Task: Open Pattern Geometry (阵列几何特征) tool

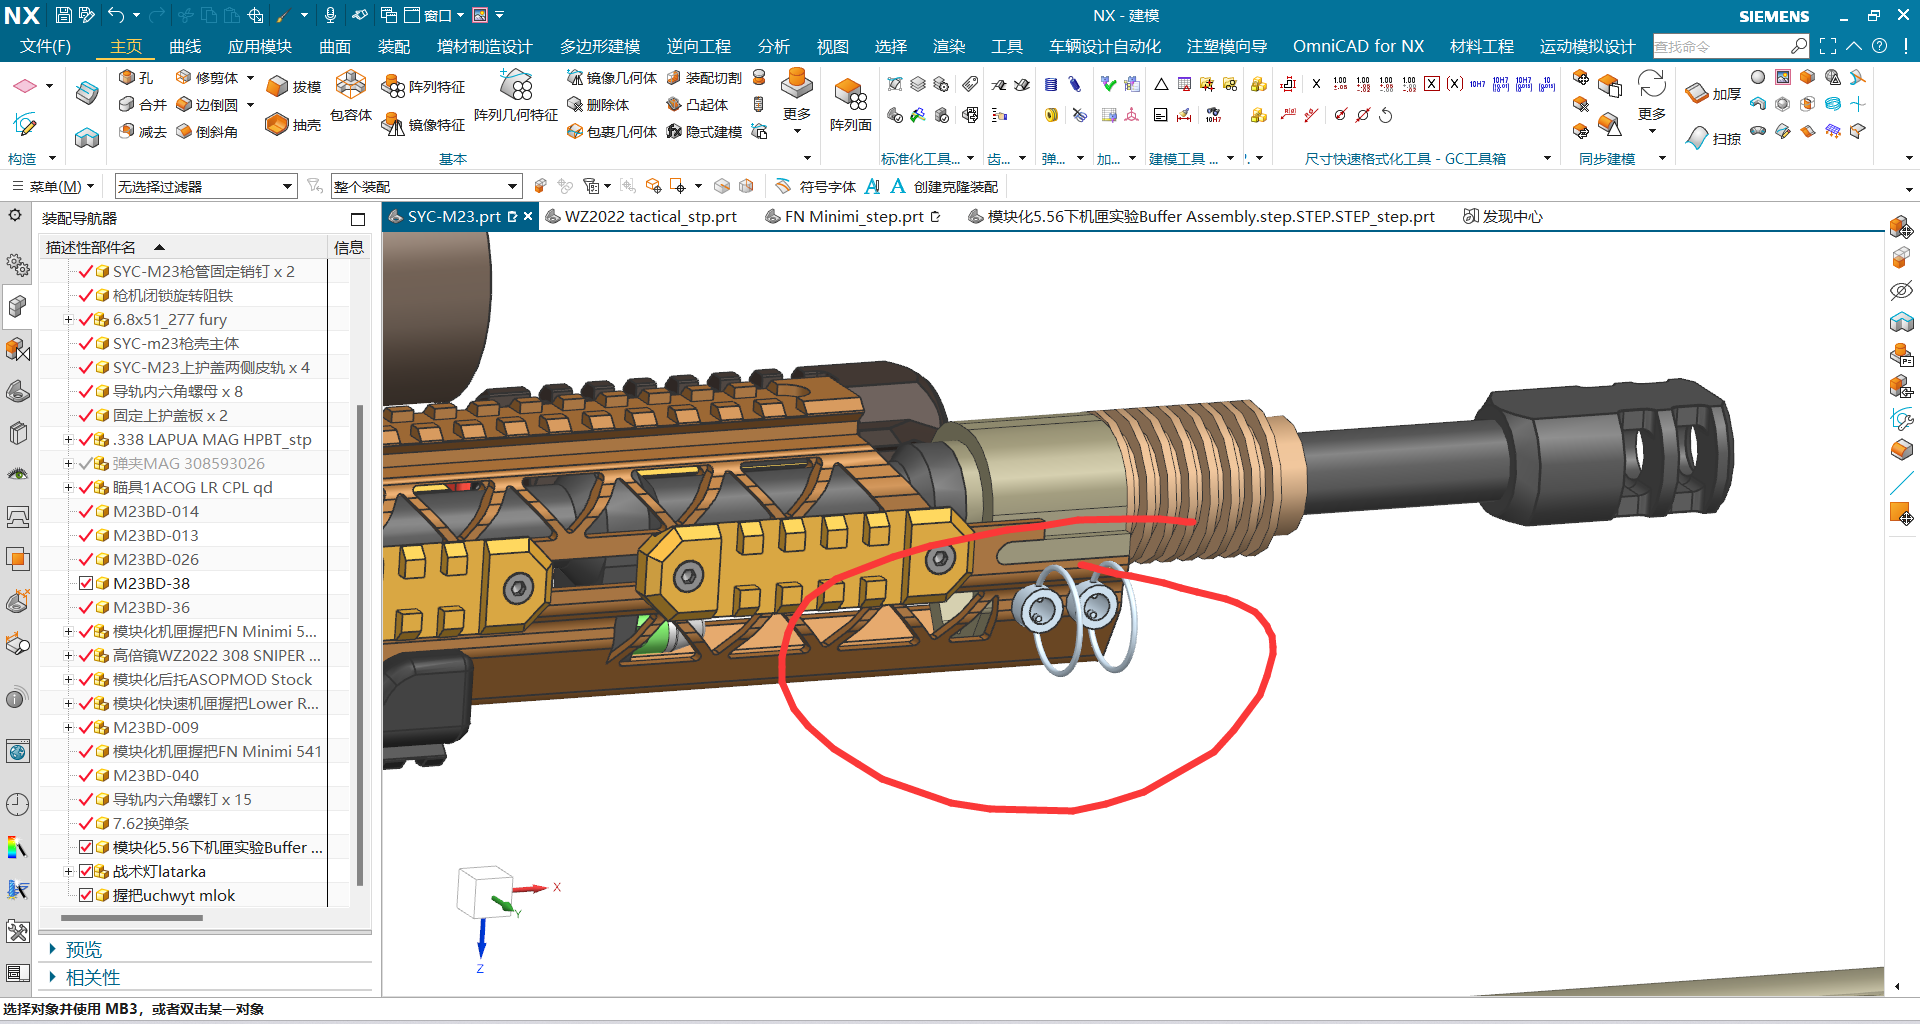Action: (x=516, y=96)
